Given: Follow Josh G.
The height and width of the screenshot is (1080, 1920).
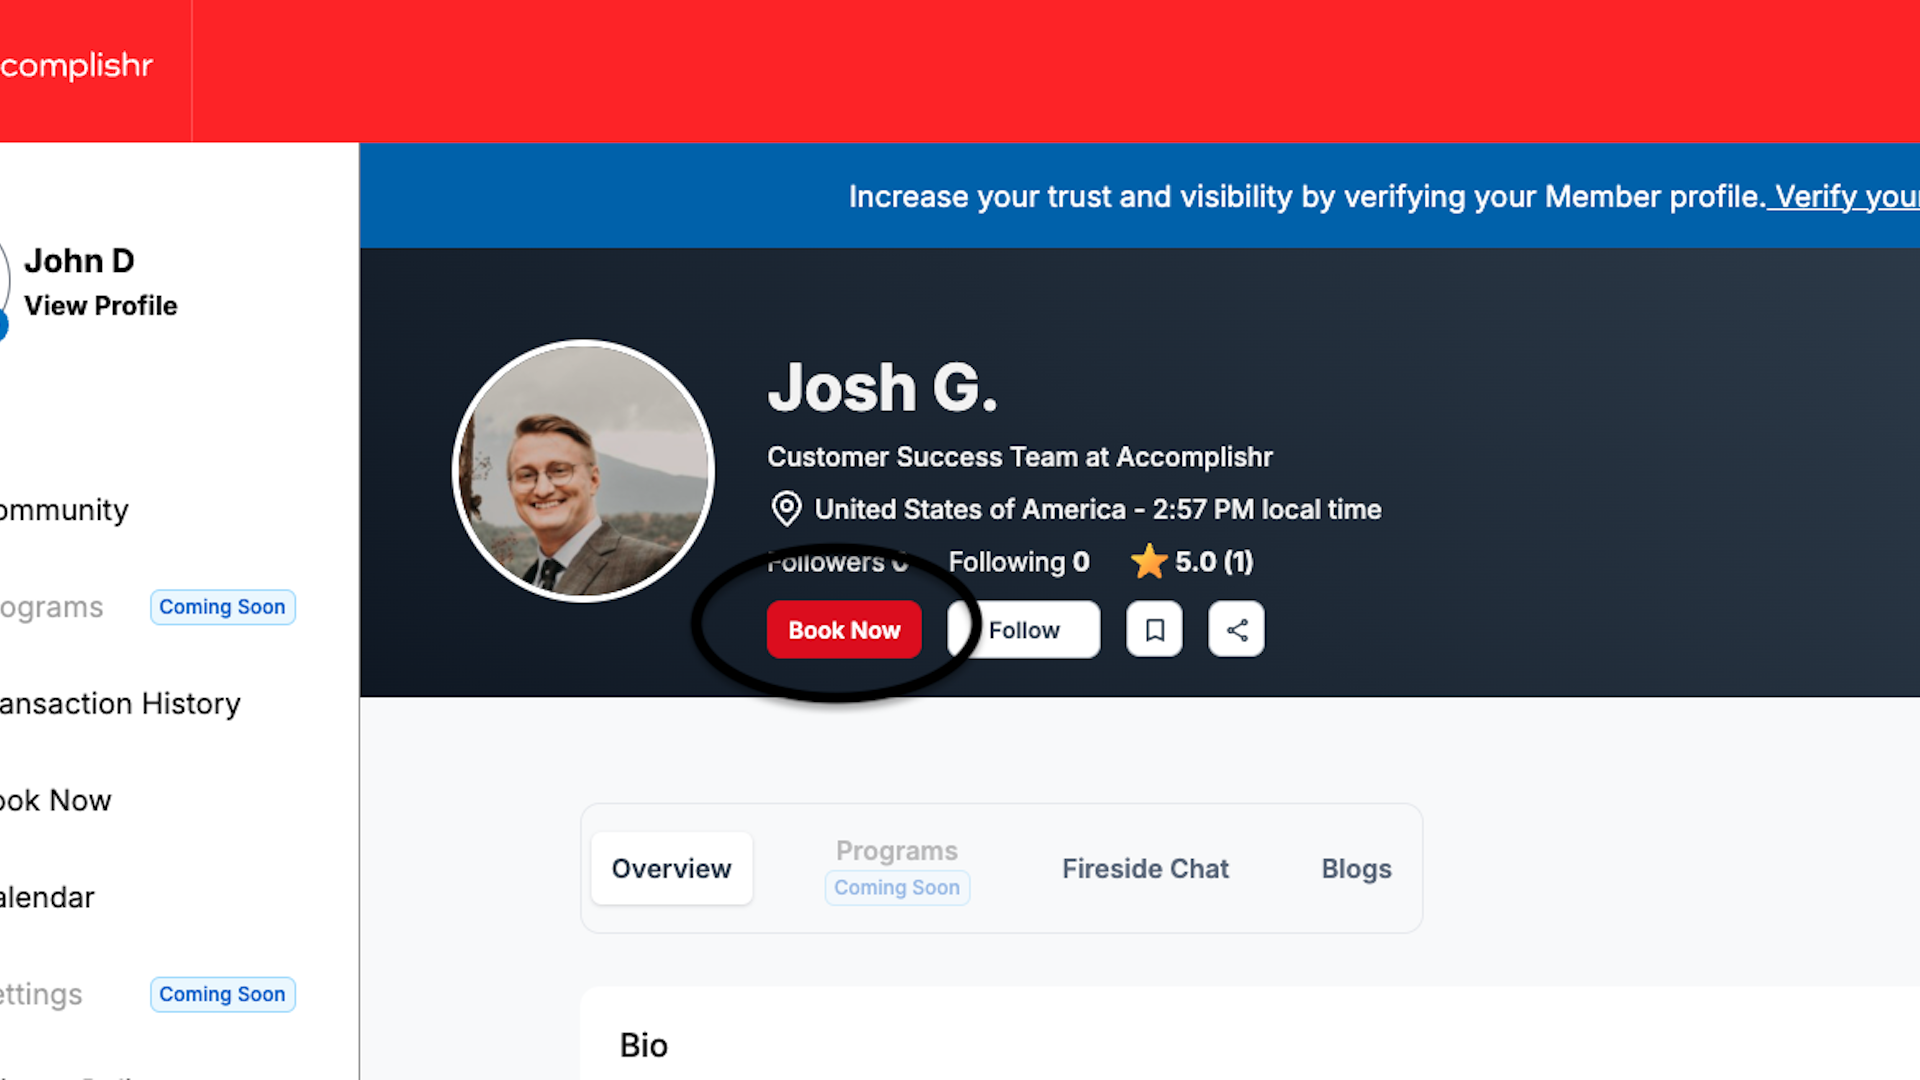Looking at the screenshot, I should coord(1024,629).
